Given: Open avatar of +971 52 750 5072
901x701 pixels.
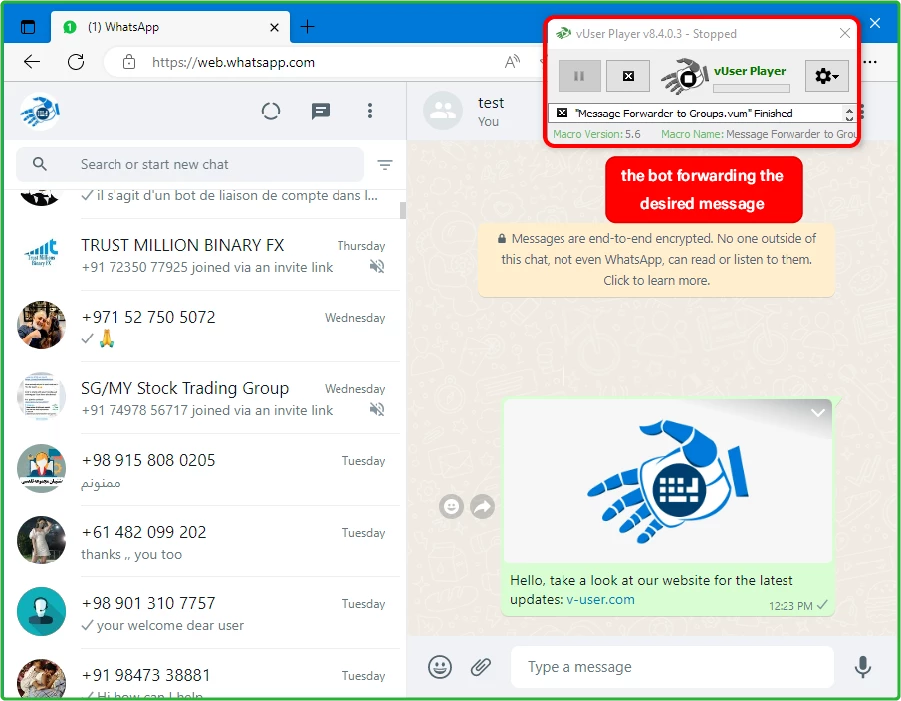Looking at the screenshot, I should coord(41,325).
